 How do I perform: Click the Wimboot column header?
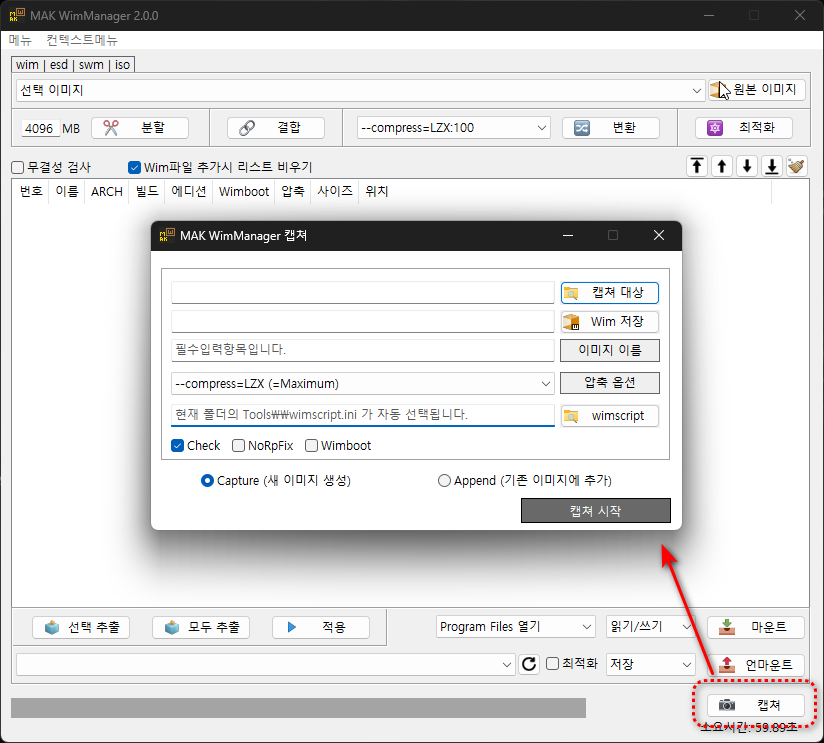click(244, 191)
